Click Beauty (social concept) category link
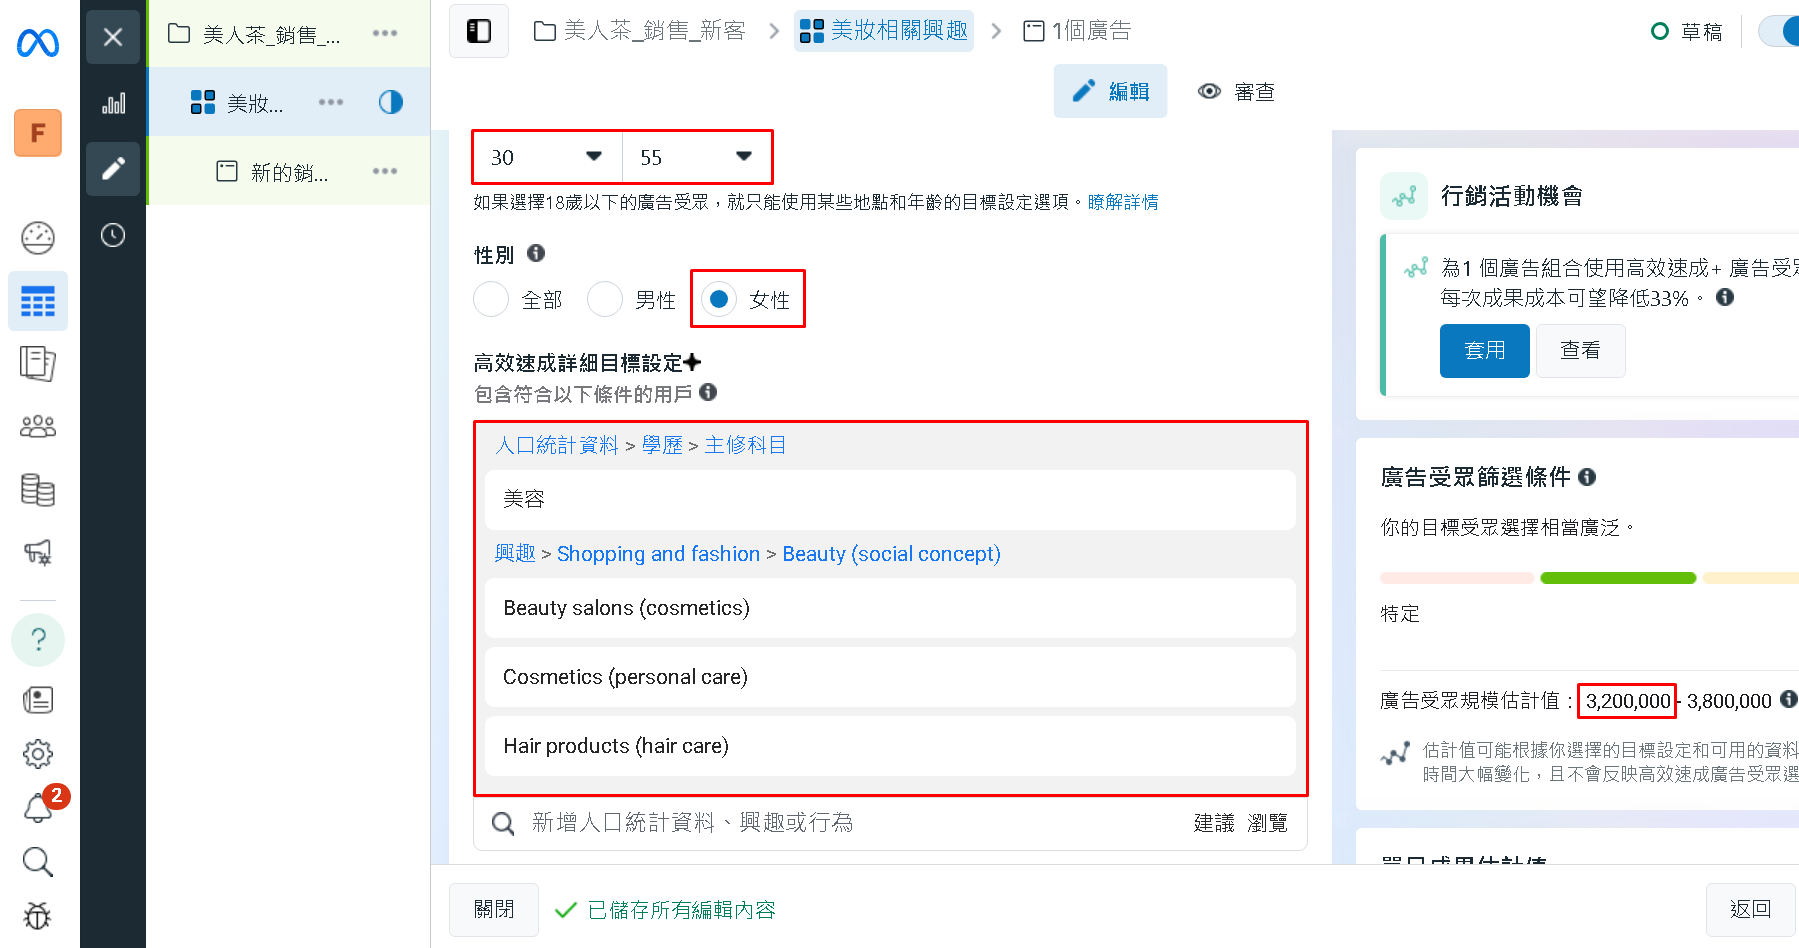Viewport: 1799px width, 948px height. click(891, 553)
